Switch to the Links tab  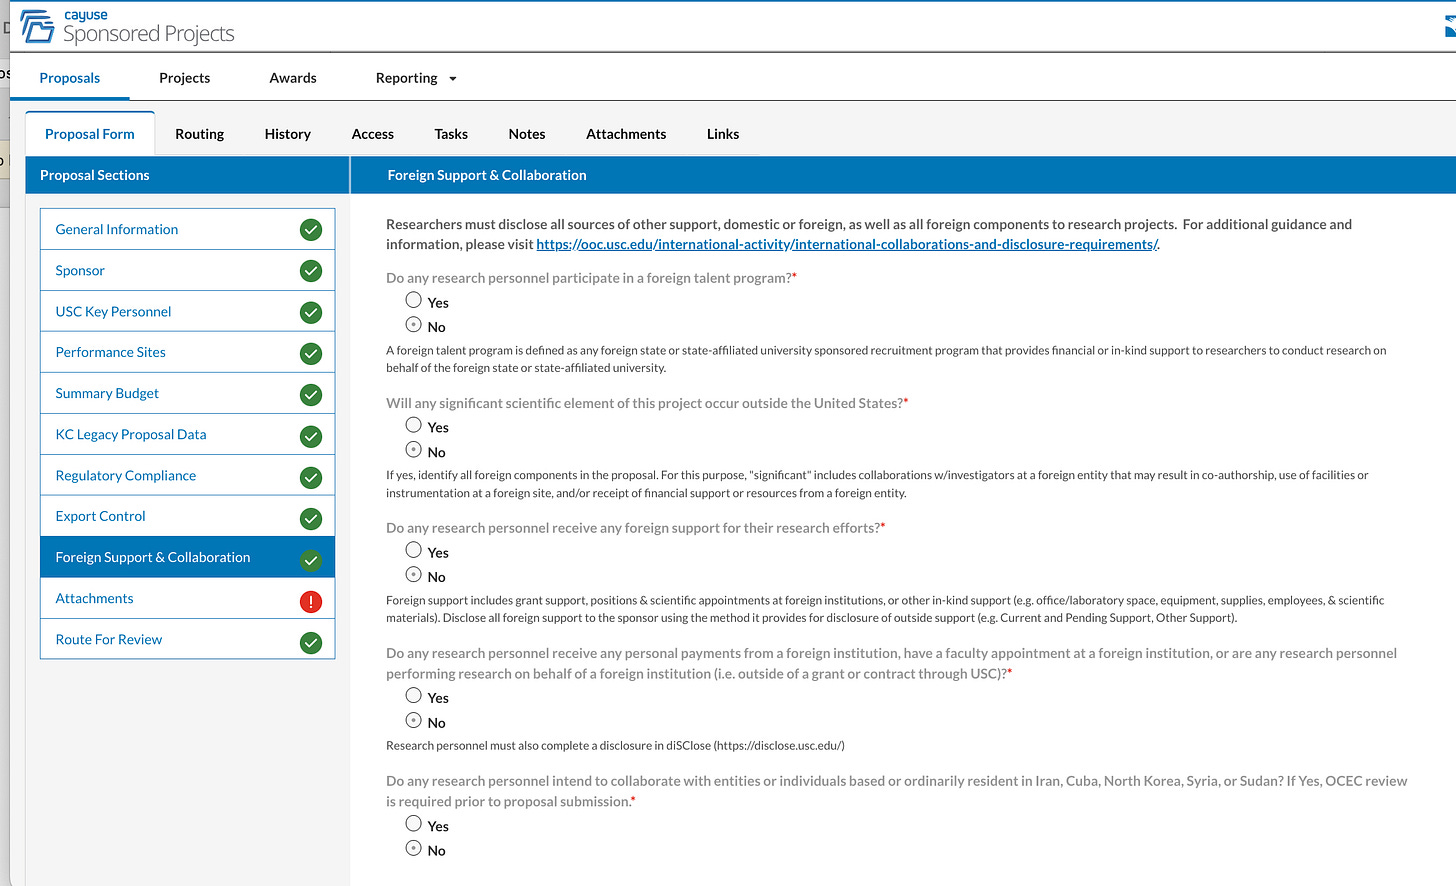point(723,134)
